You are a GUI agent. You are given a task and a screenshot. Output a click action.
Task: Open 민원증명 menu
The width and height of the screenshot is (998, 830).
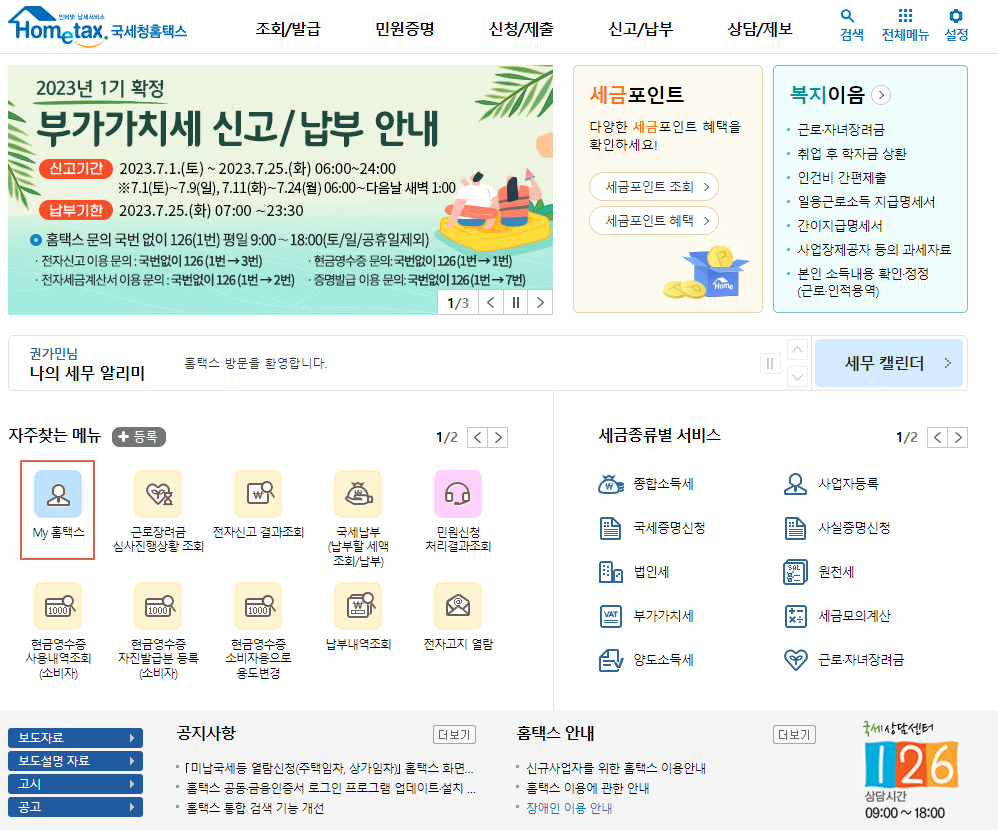(x=405, y=29)
